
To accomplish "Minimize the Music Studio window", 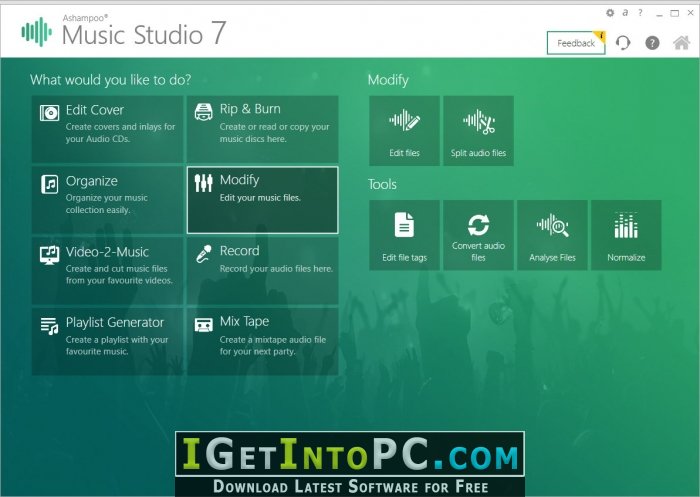I will click(x=659, y=13).
